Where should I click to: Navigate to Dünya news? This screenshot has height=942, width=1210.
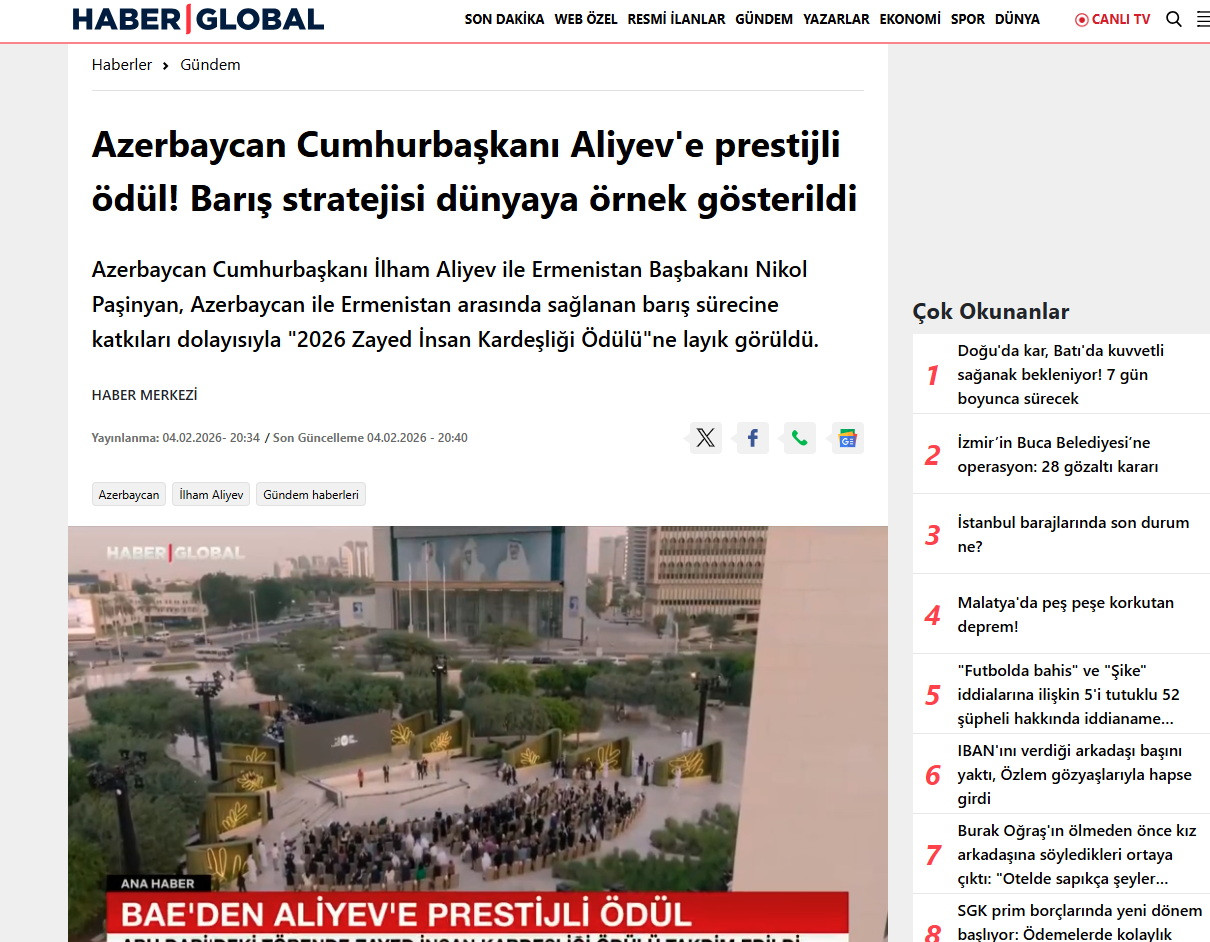(1017, 19)
